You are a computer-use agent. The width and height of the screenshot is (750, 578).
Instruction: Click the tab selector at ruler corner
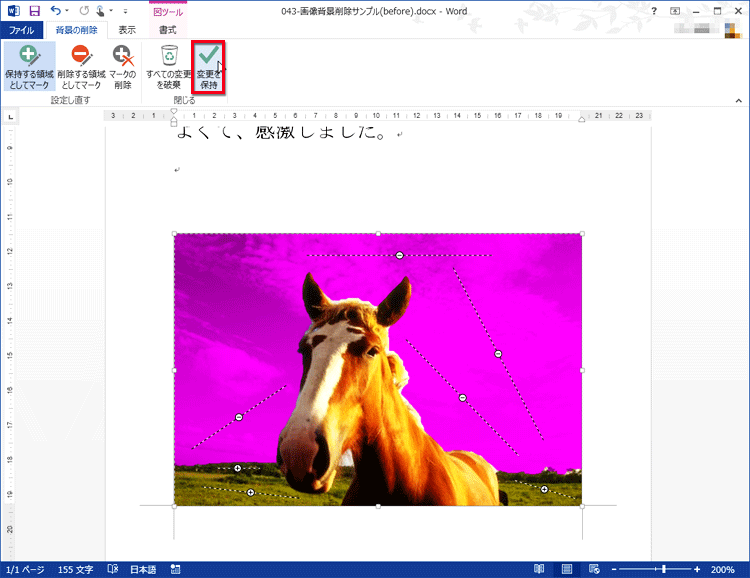[x=11, y=116]
